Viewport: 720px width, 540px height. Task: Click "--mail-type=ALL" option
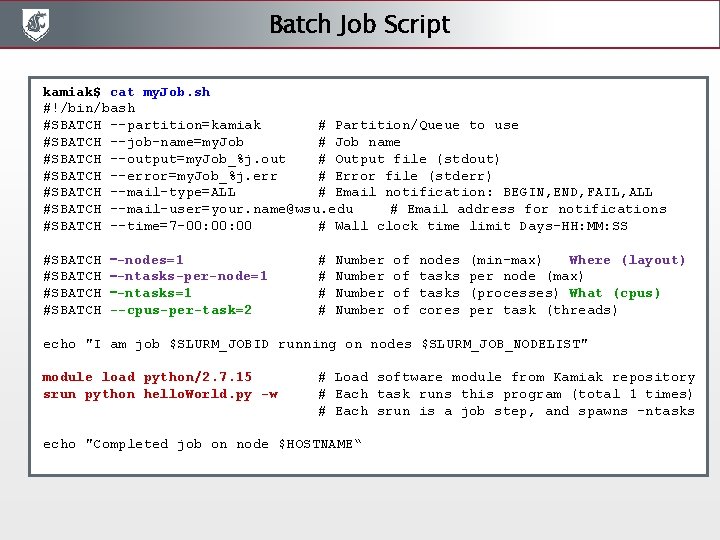pyautogui.click(x=173, y=192)
